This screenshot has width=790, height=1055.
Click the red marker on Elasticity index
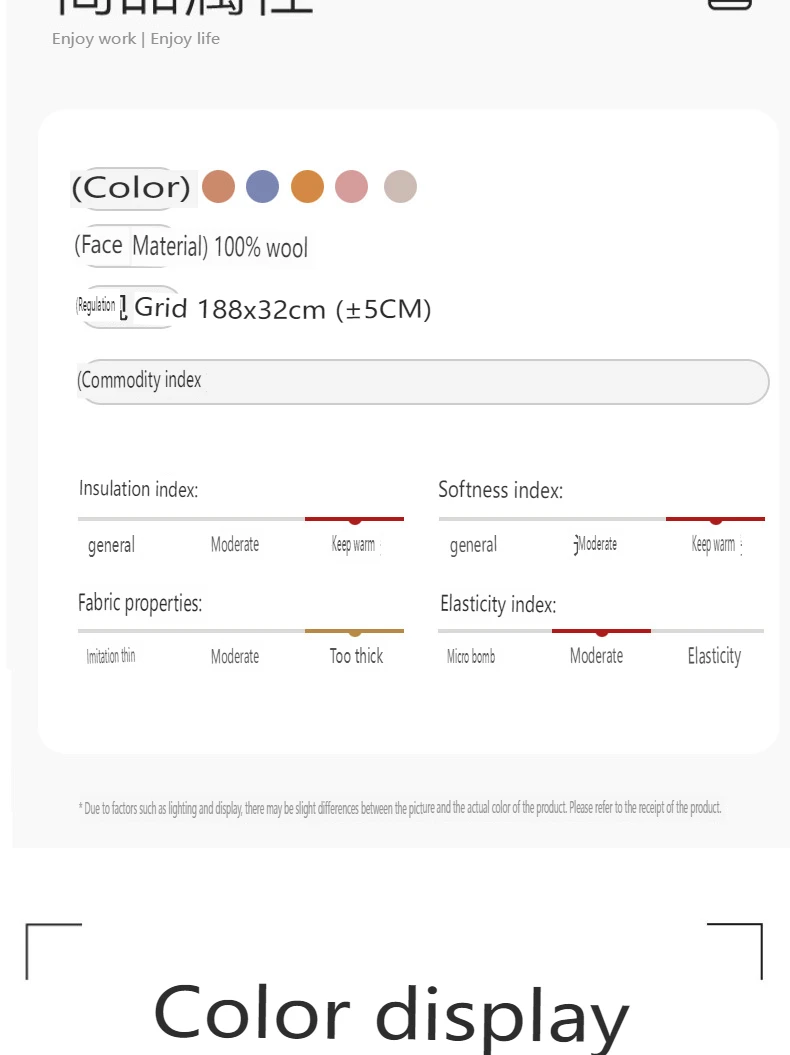(602, 632)
